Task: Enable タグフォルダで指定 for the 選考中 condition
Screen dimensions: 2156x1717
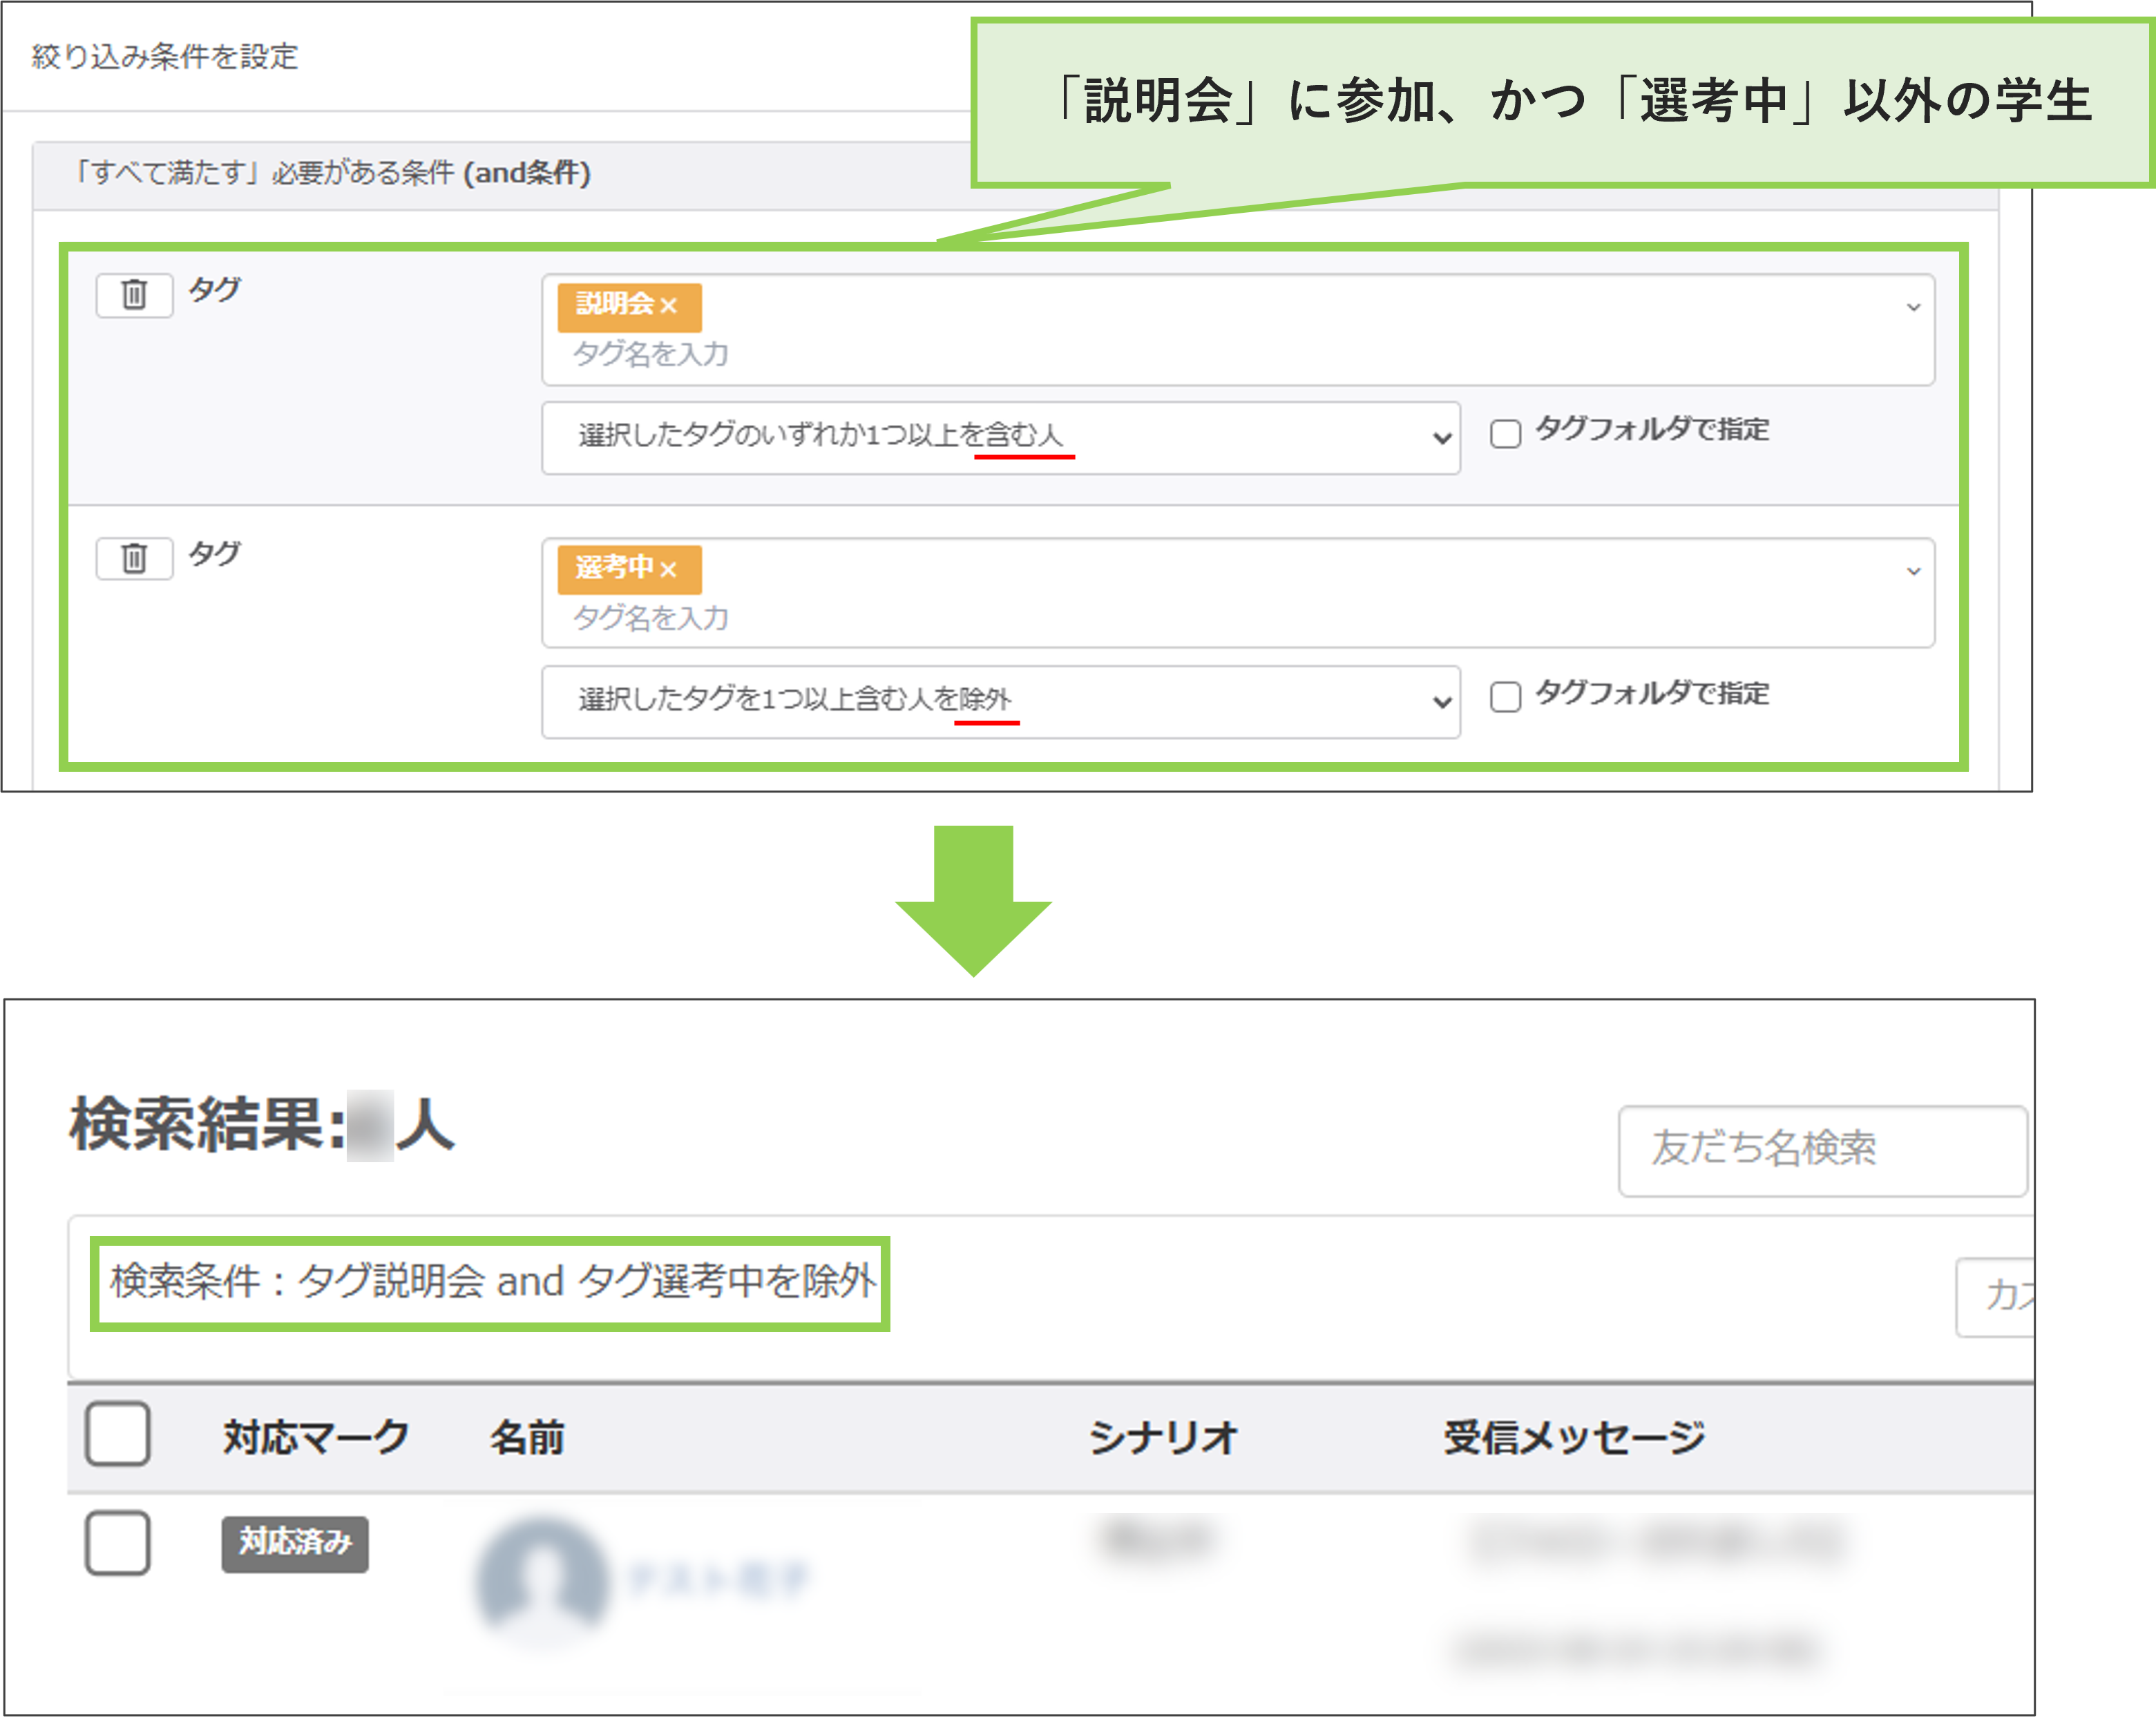Action: [1506, 697]
